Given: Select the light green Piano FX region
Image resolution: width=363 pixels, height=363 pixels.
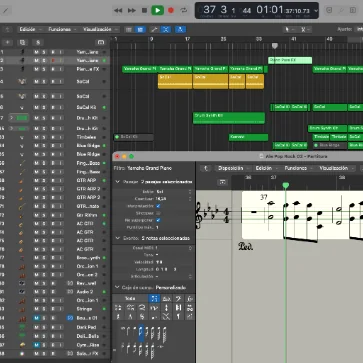Looking at the screenshot, I should click(x=290, y=60).
